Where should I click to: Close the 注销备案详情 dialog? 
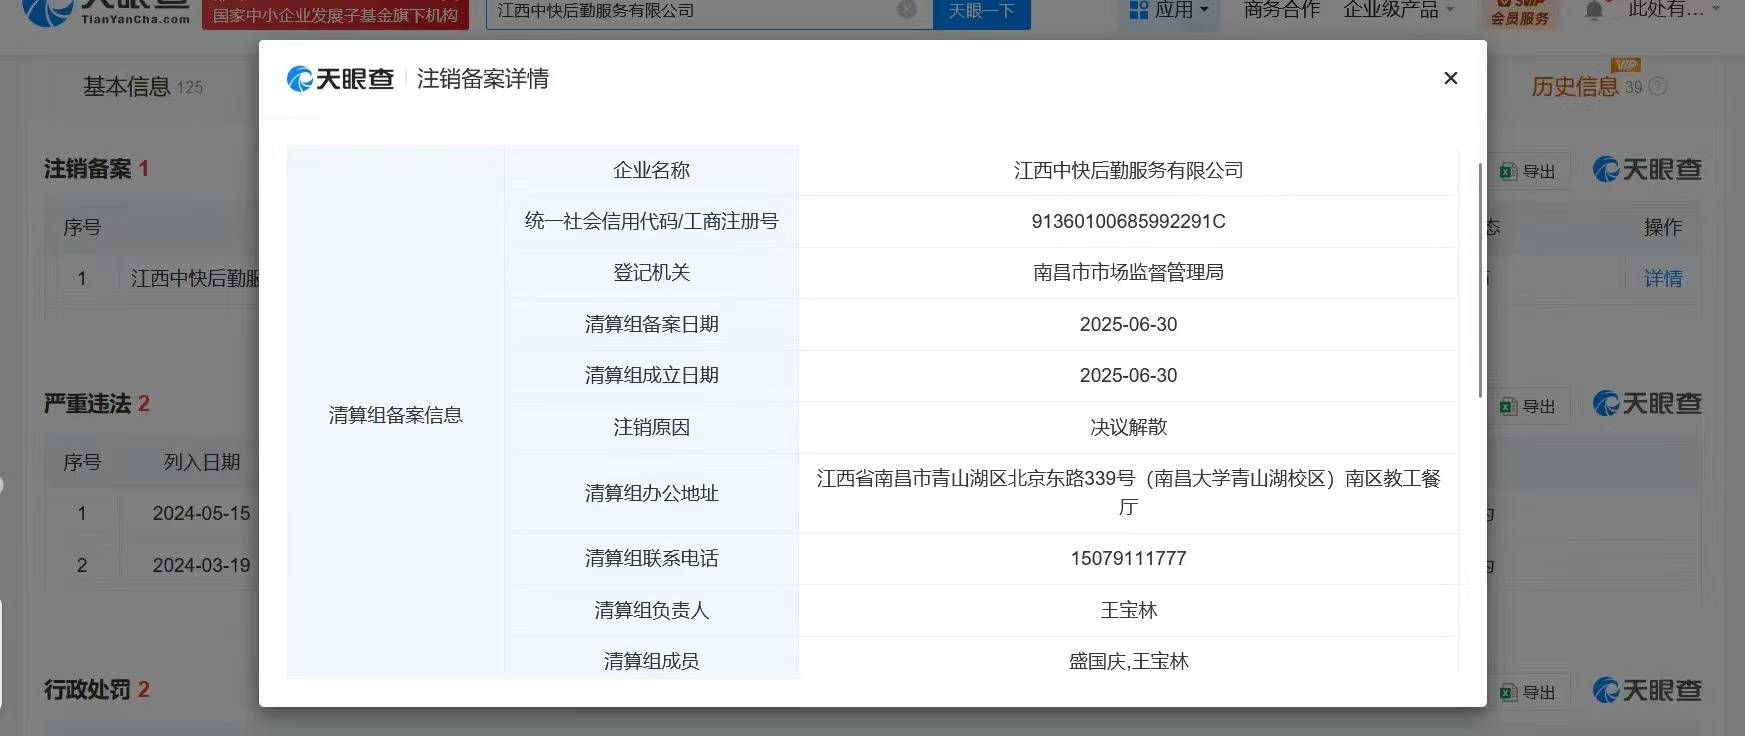pos(1450,78)
